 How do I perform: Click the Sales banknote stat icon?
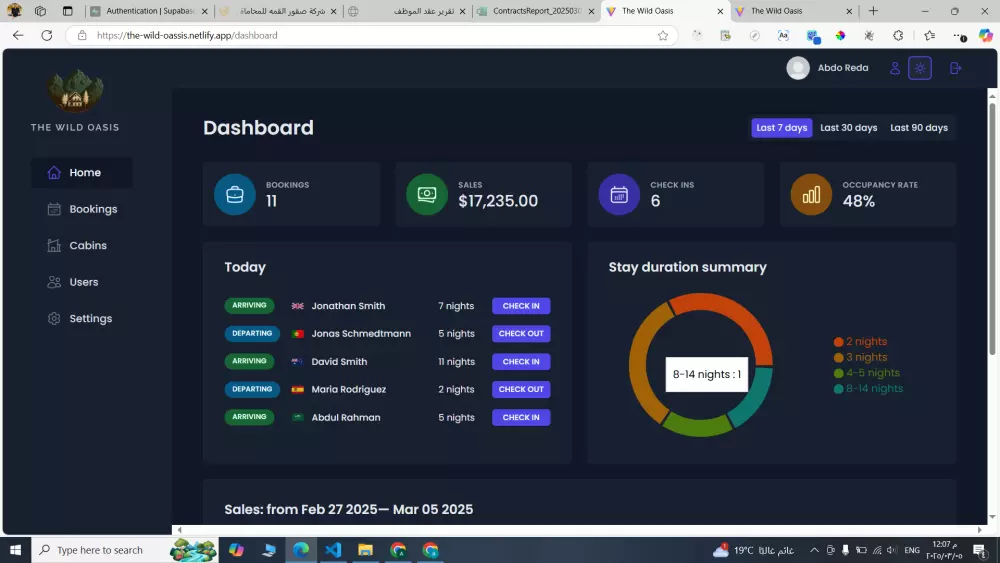click(427, 194)
